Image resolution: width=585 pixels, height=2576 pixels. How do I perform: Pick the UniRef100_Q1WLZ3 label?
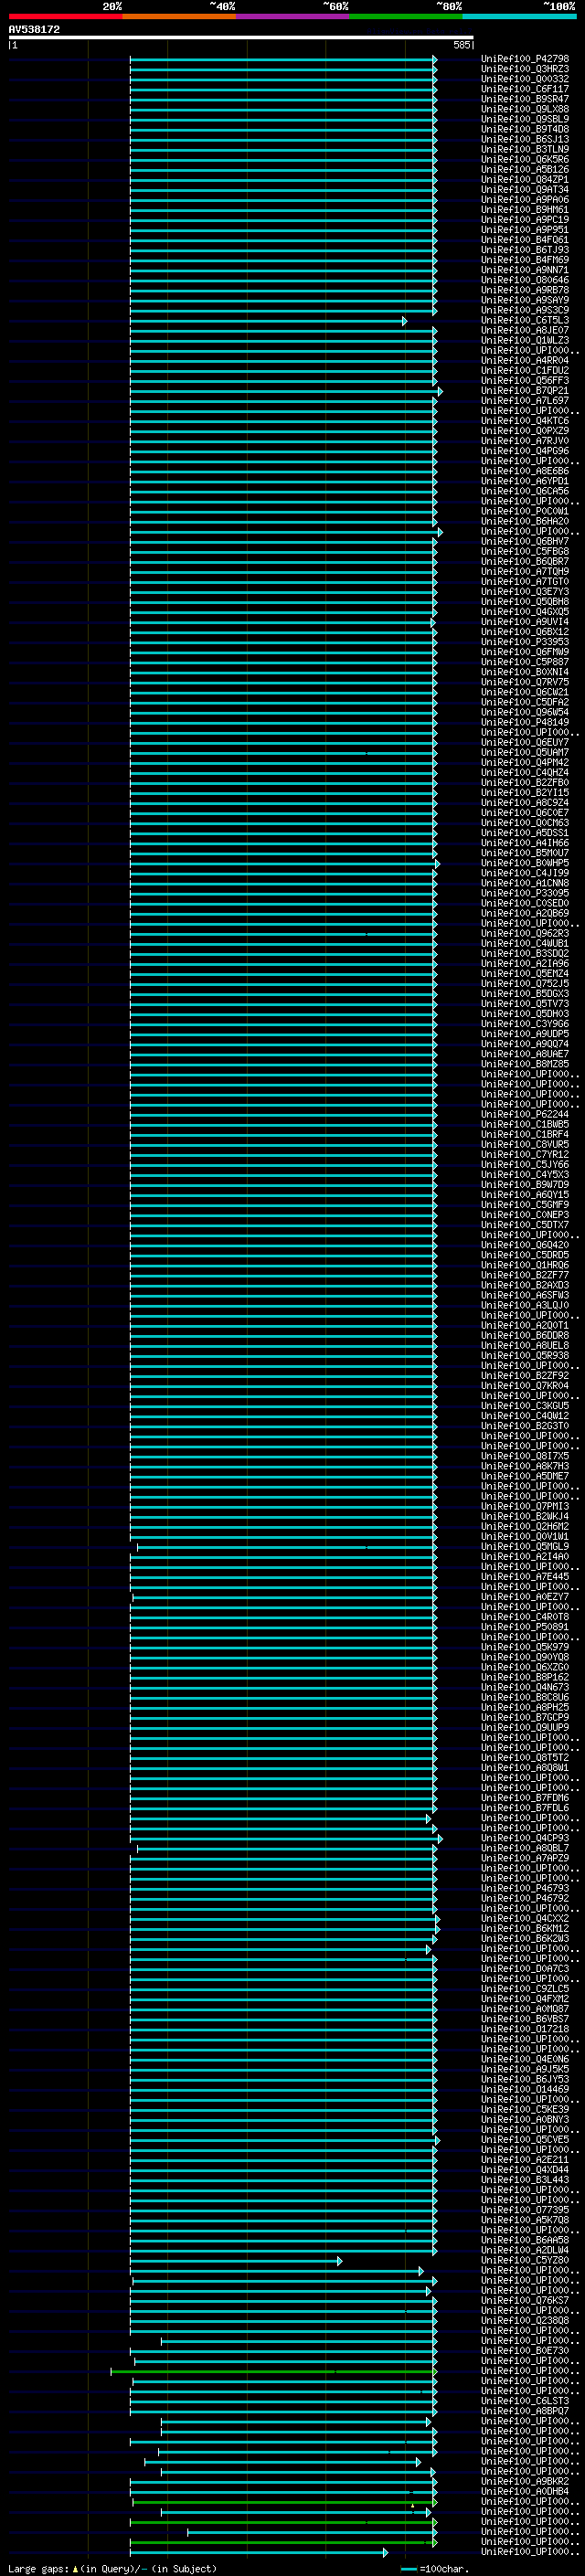[x=525, y=340]
